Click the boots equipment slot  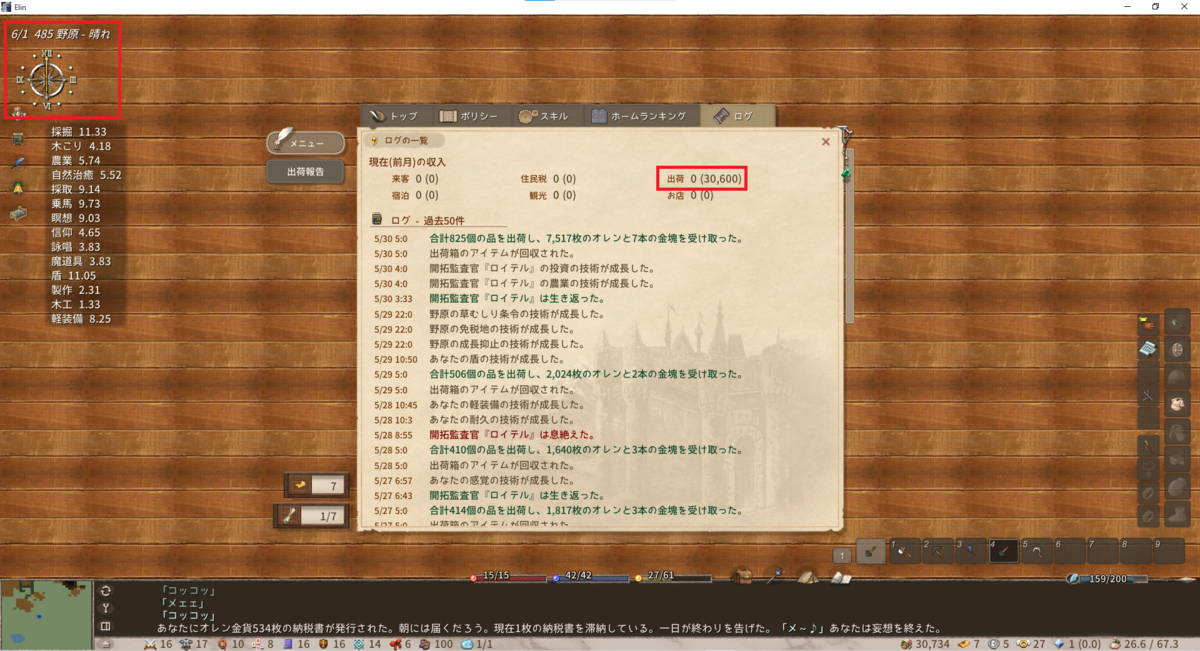point(1177,516)
